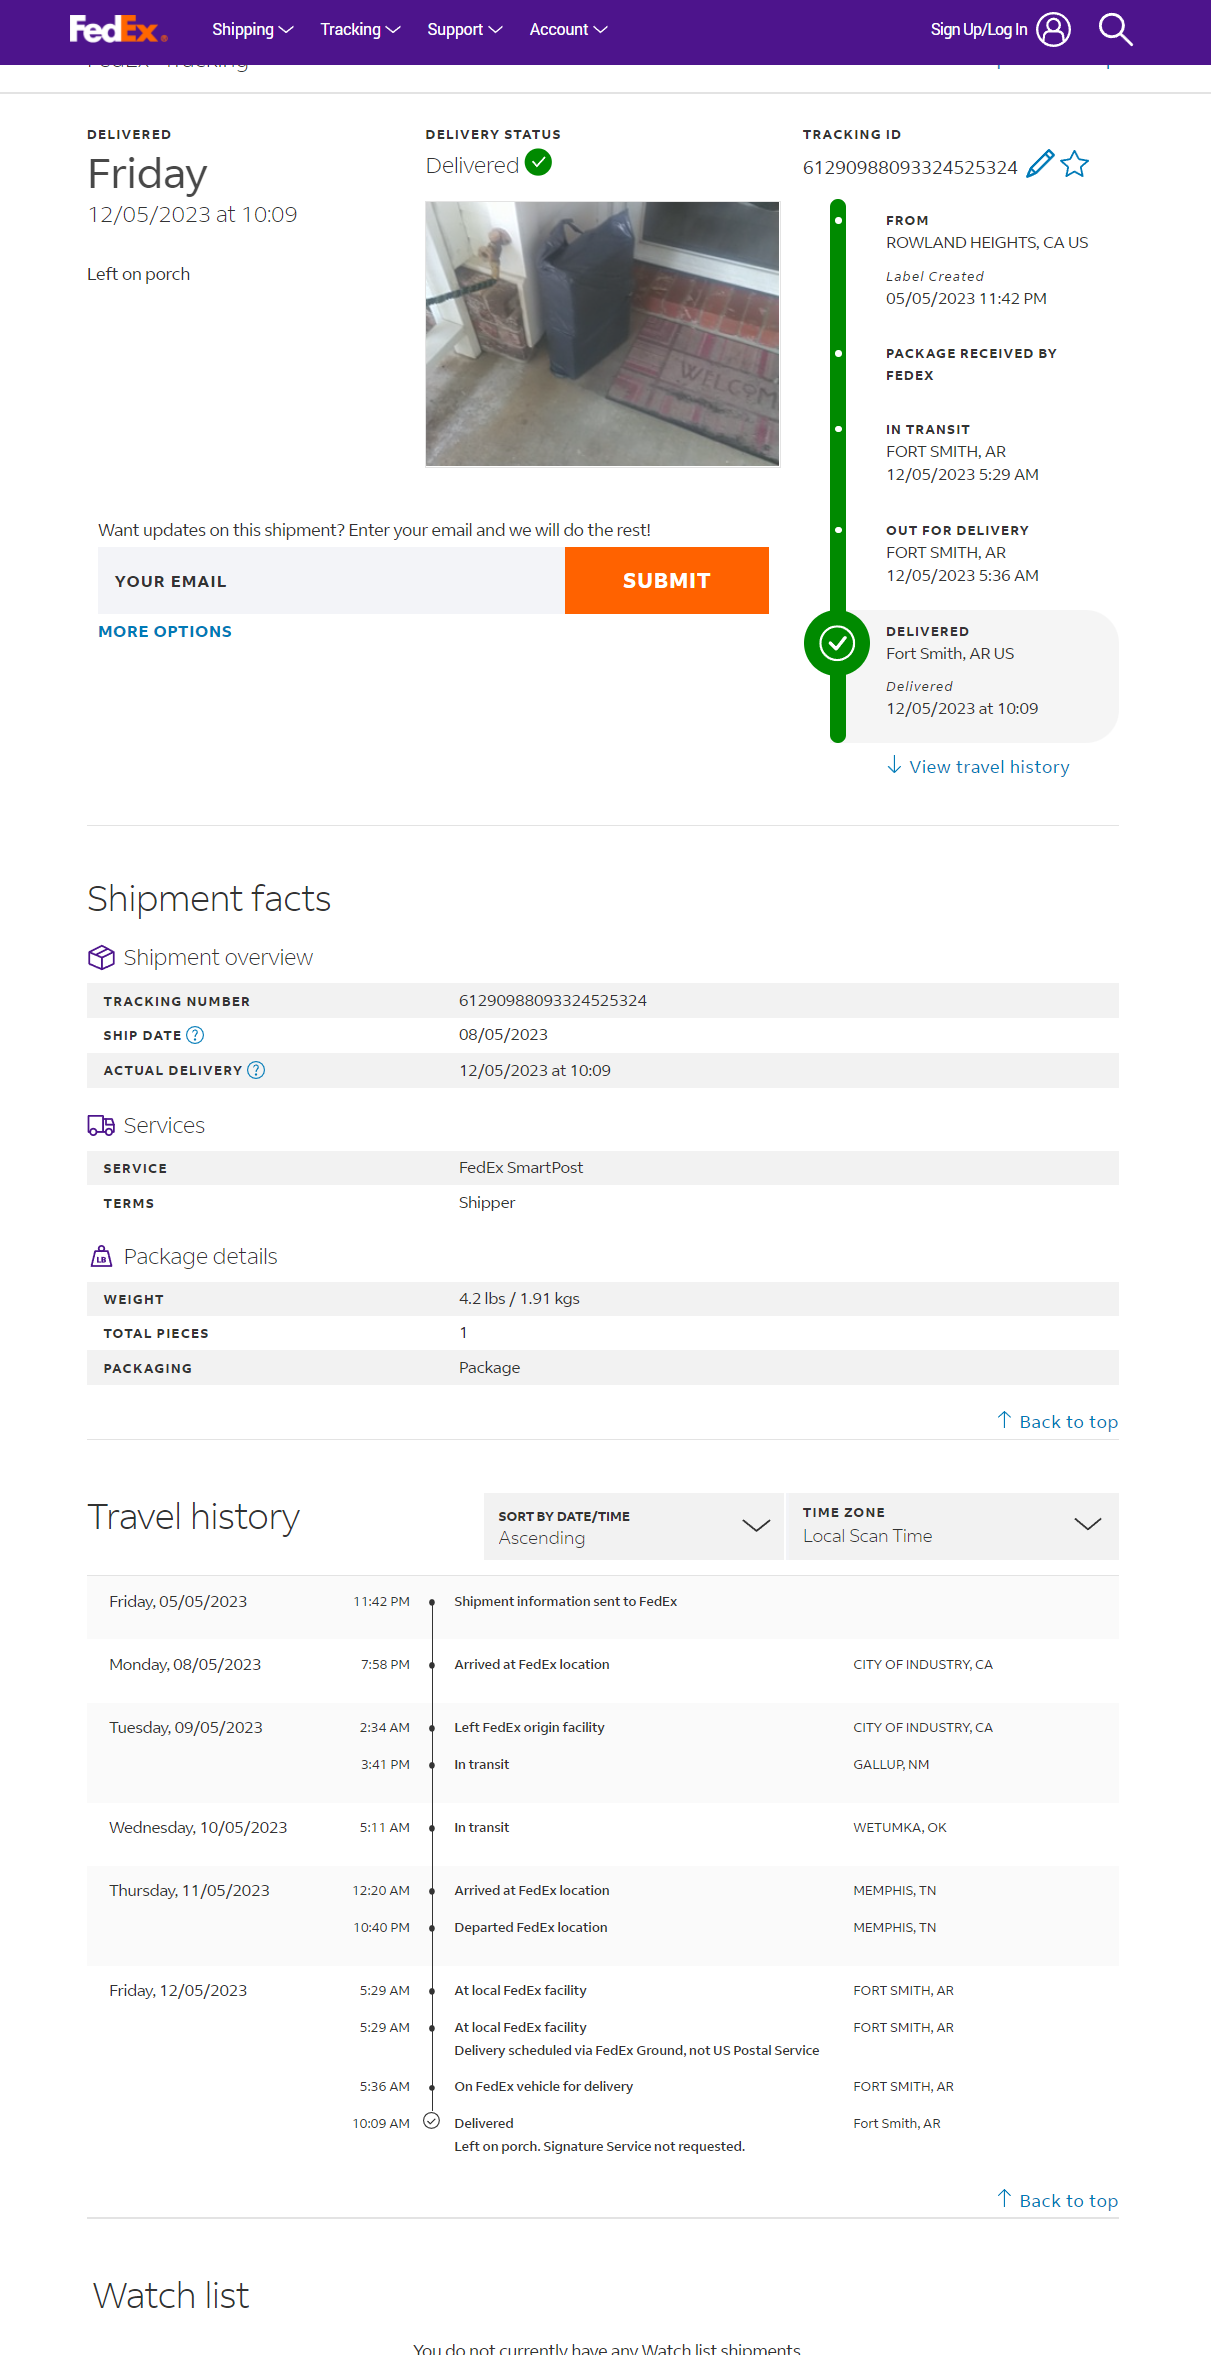Screen dimensions: 1211x2355
Task: Open the Account dropdown menu
Action: [x=568, y=30]
